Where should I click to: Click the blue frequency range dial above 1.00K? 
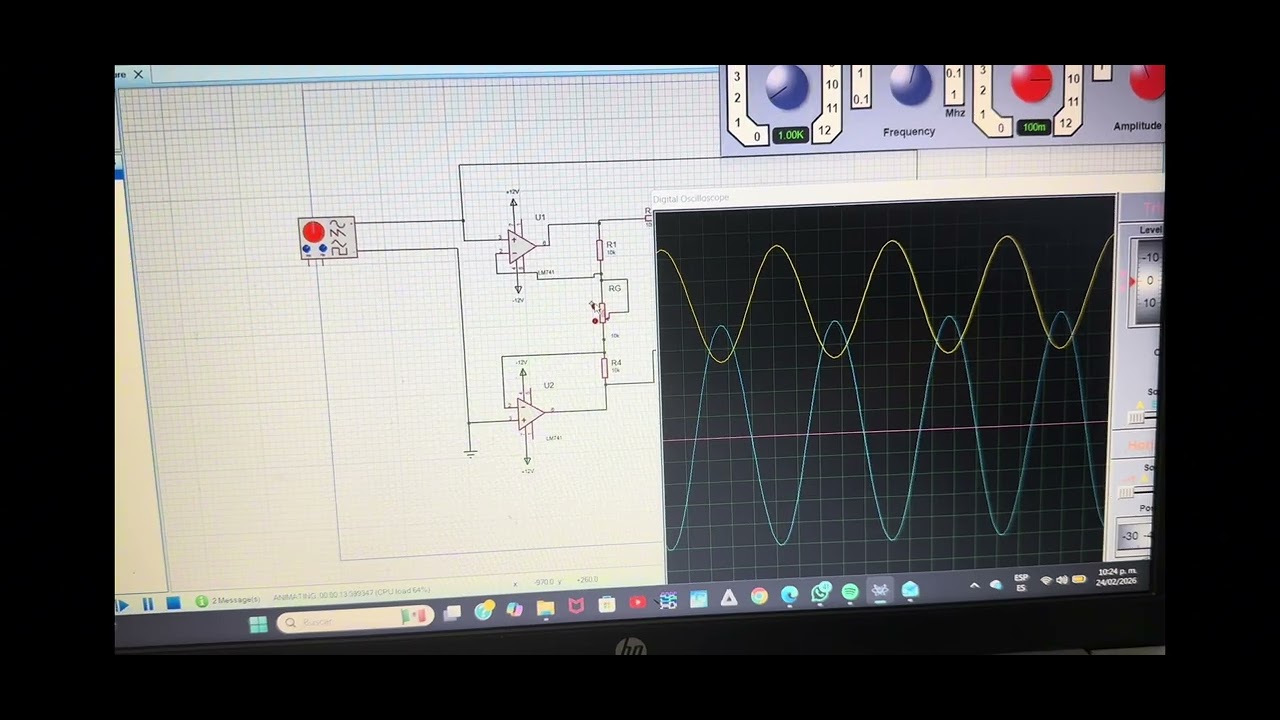786,89
